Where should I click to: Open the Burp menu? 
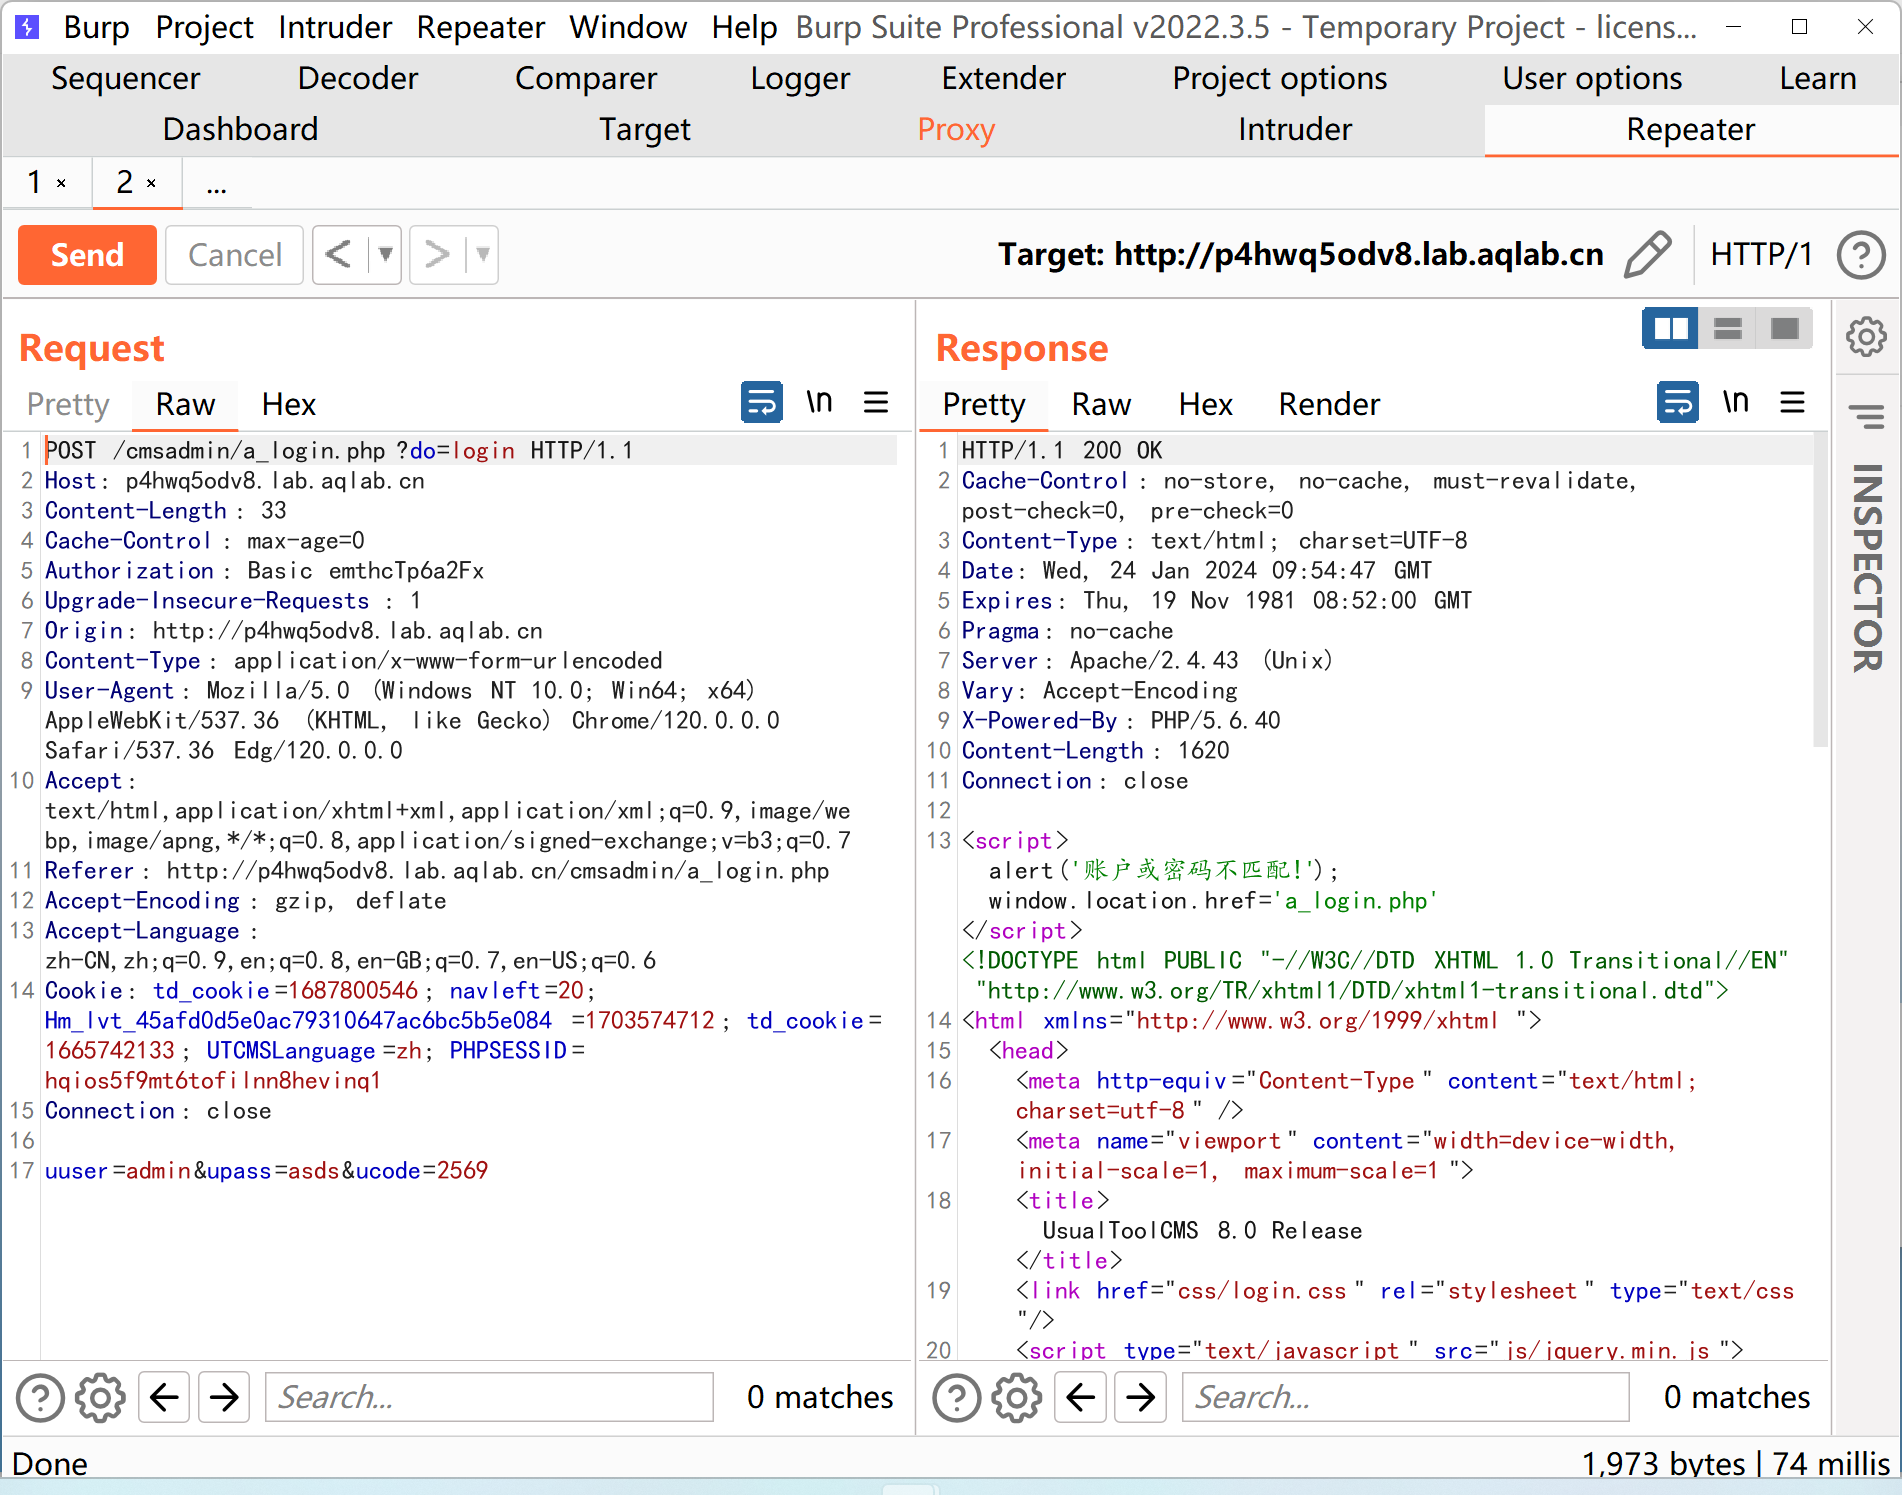click(x=96, y=27)
